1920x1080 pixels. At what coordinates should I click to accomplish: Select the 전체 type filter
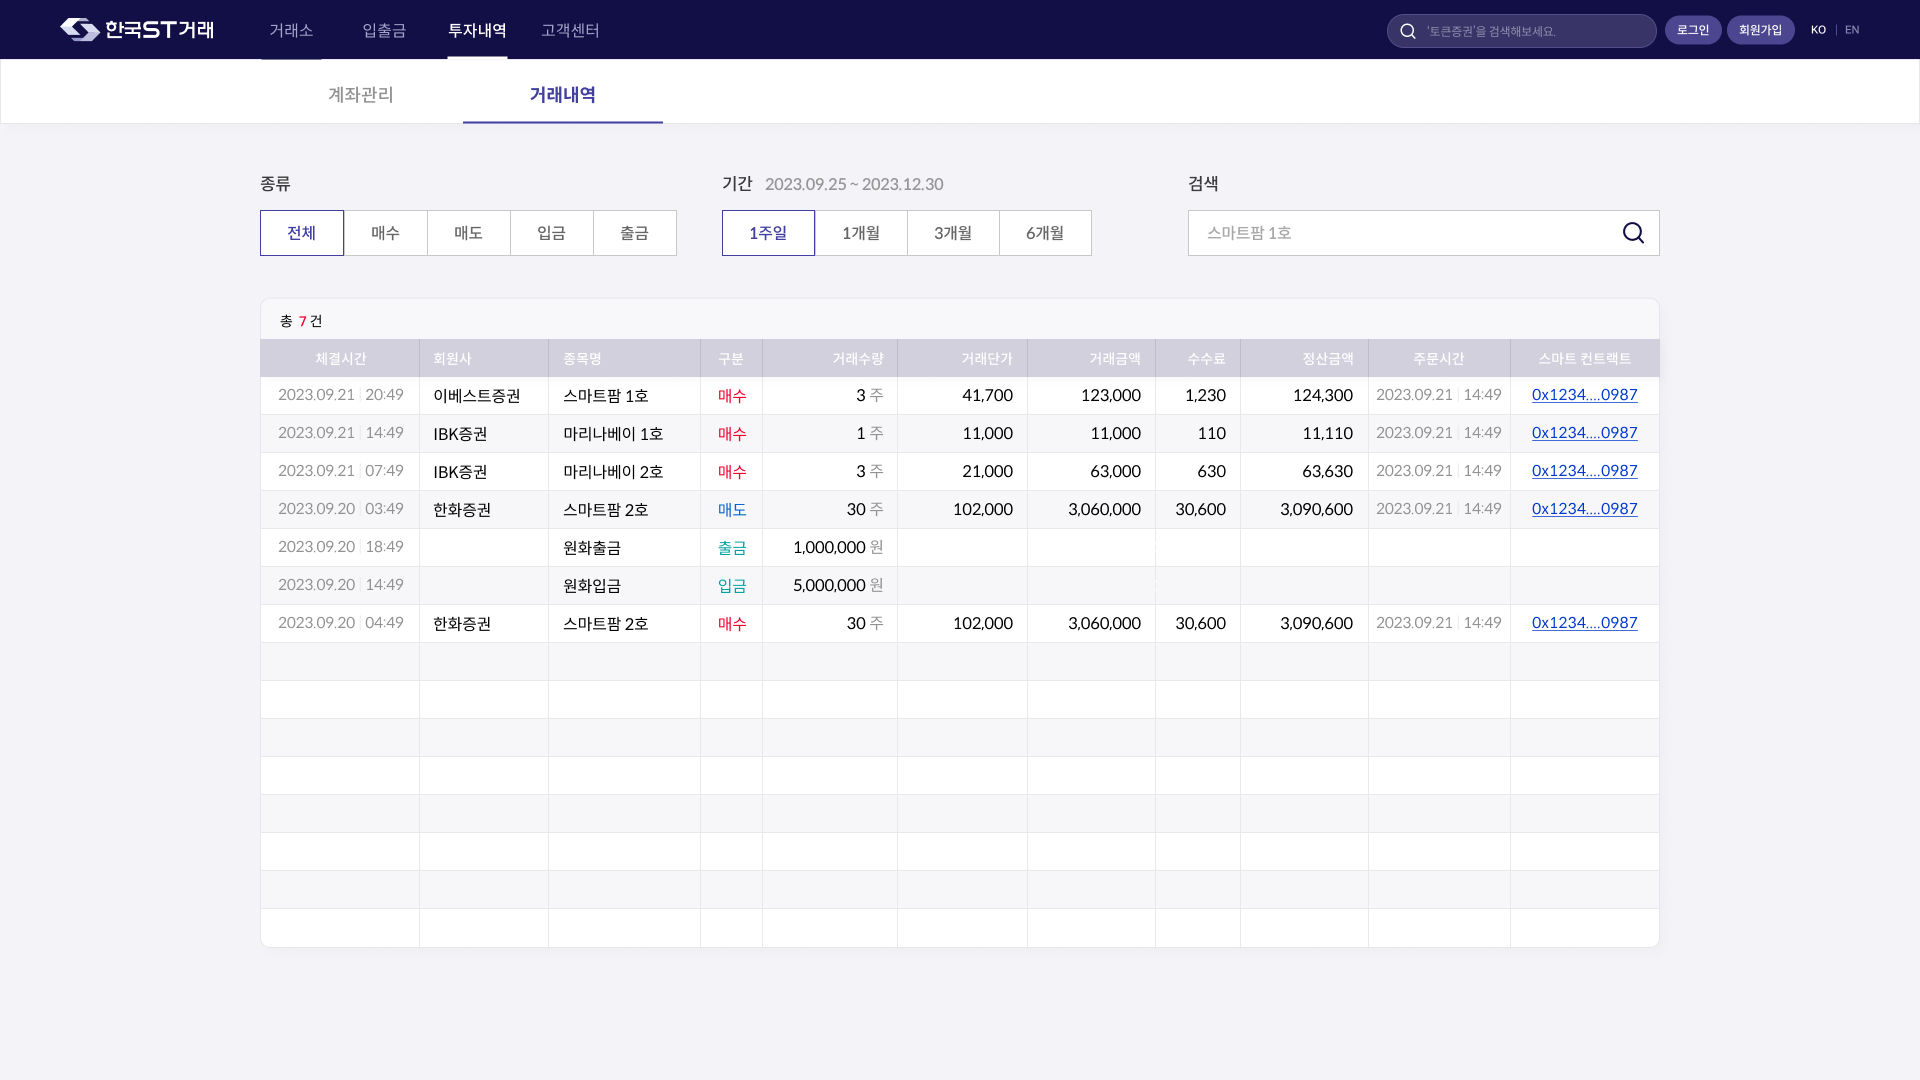tap(302, 233)
